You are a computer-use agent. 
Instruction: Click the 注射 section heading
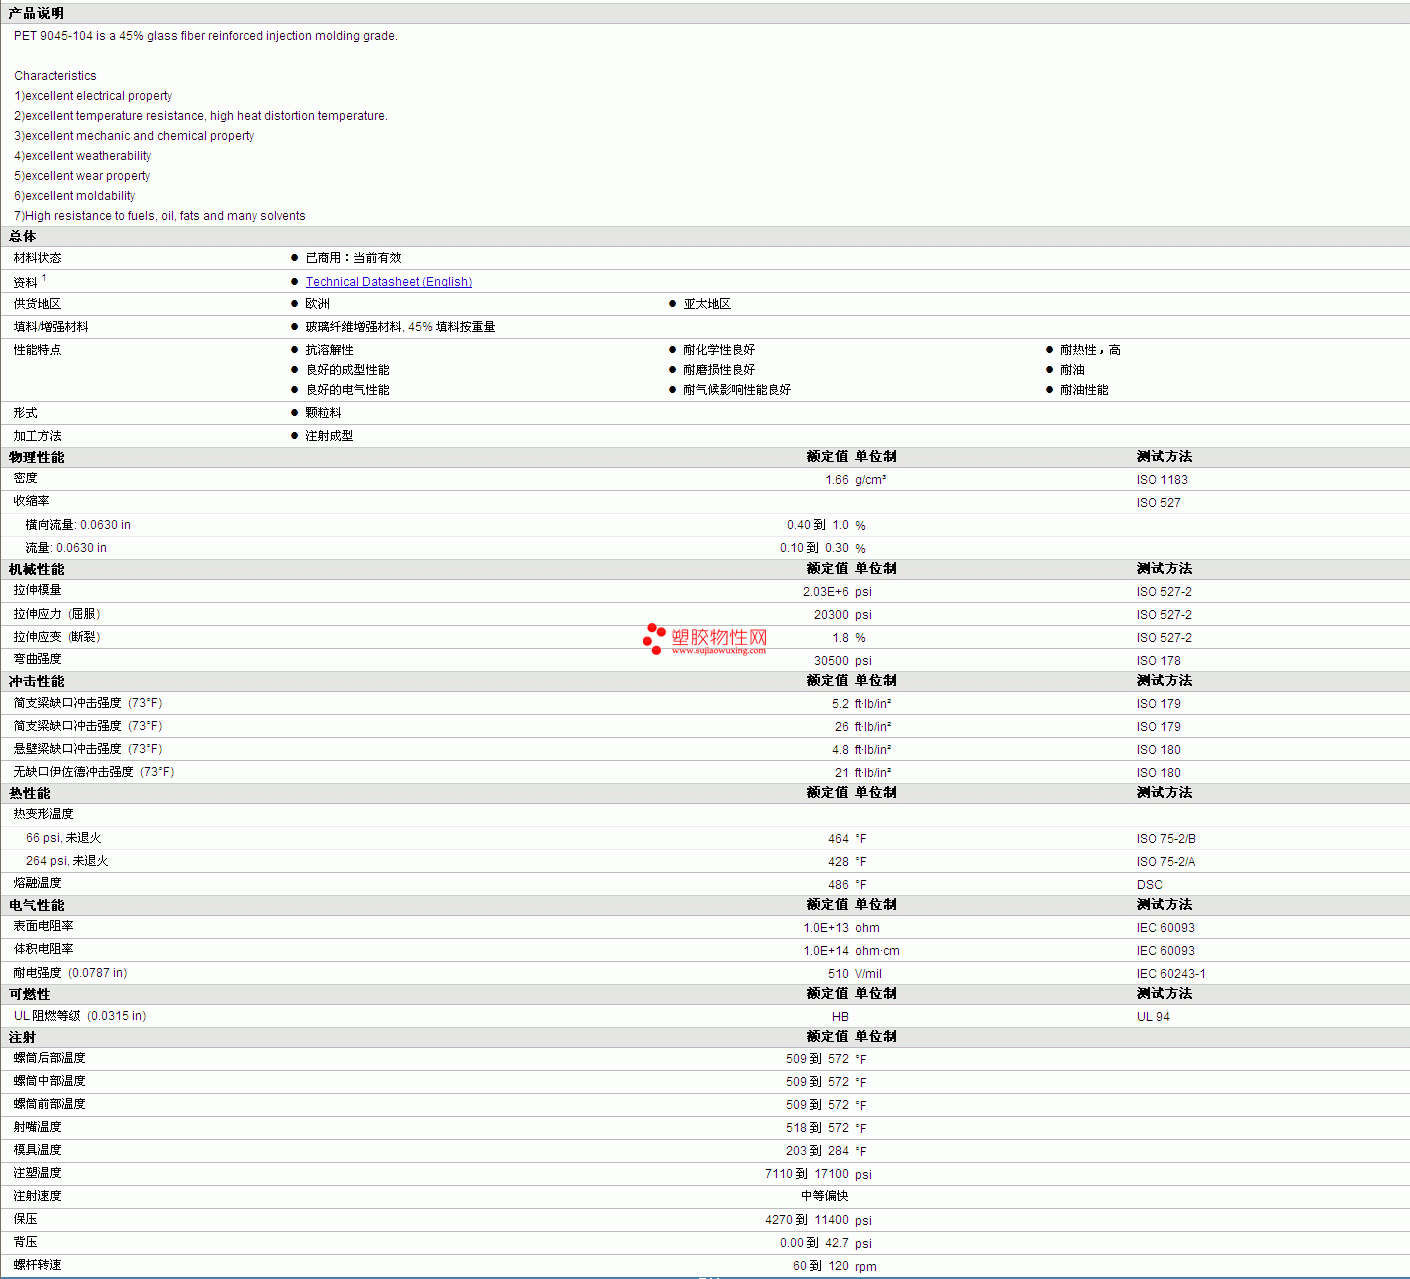coord(22,1037)
